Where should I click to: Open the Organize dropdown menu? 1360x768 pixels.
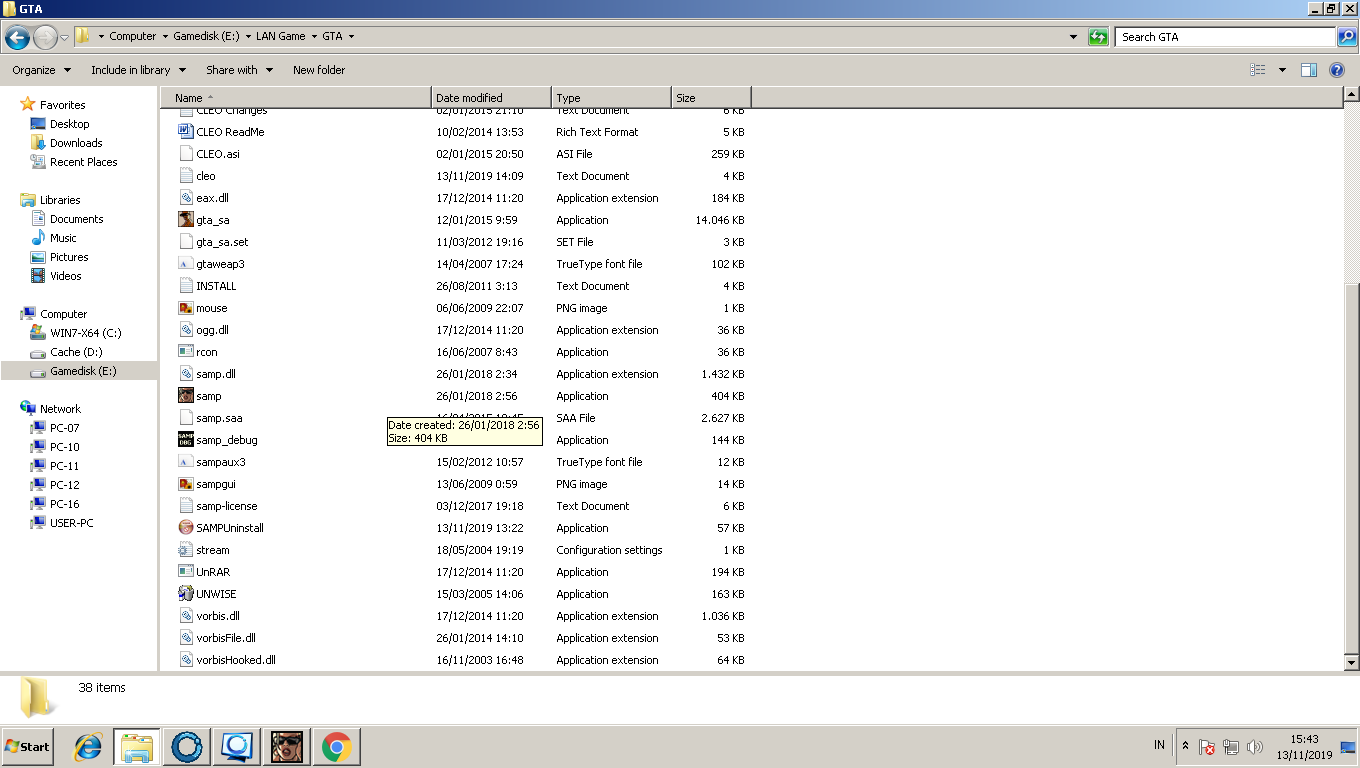[x=41, y=70]
